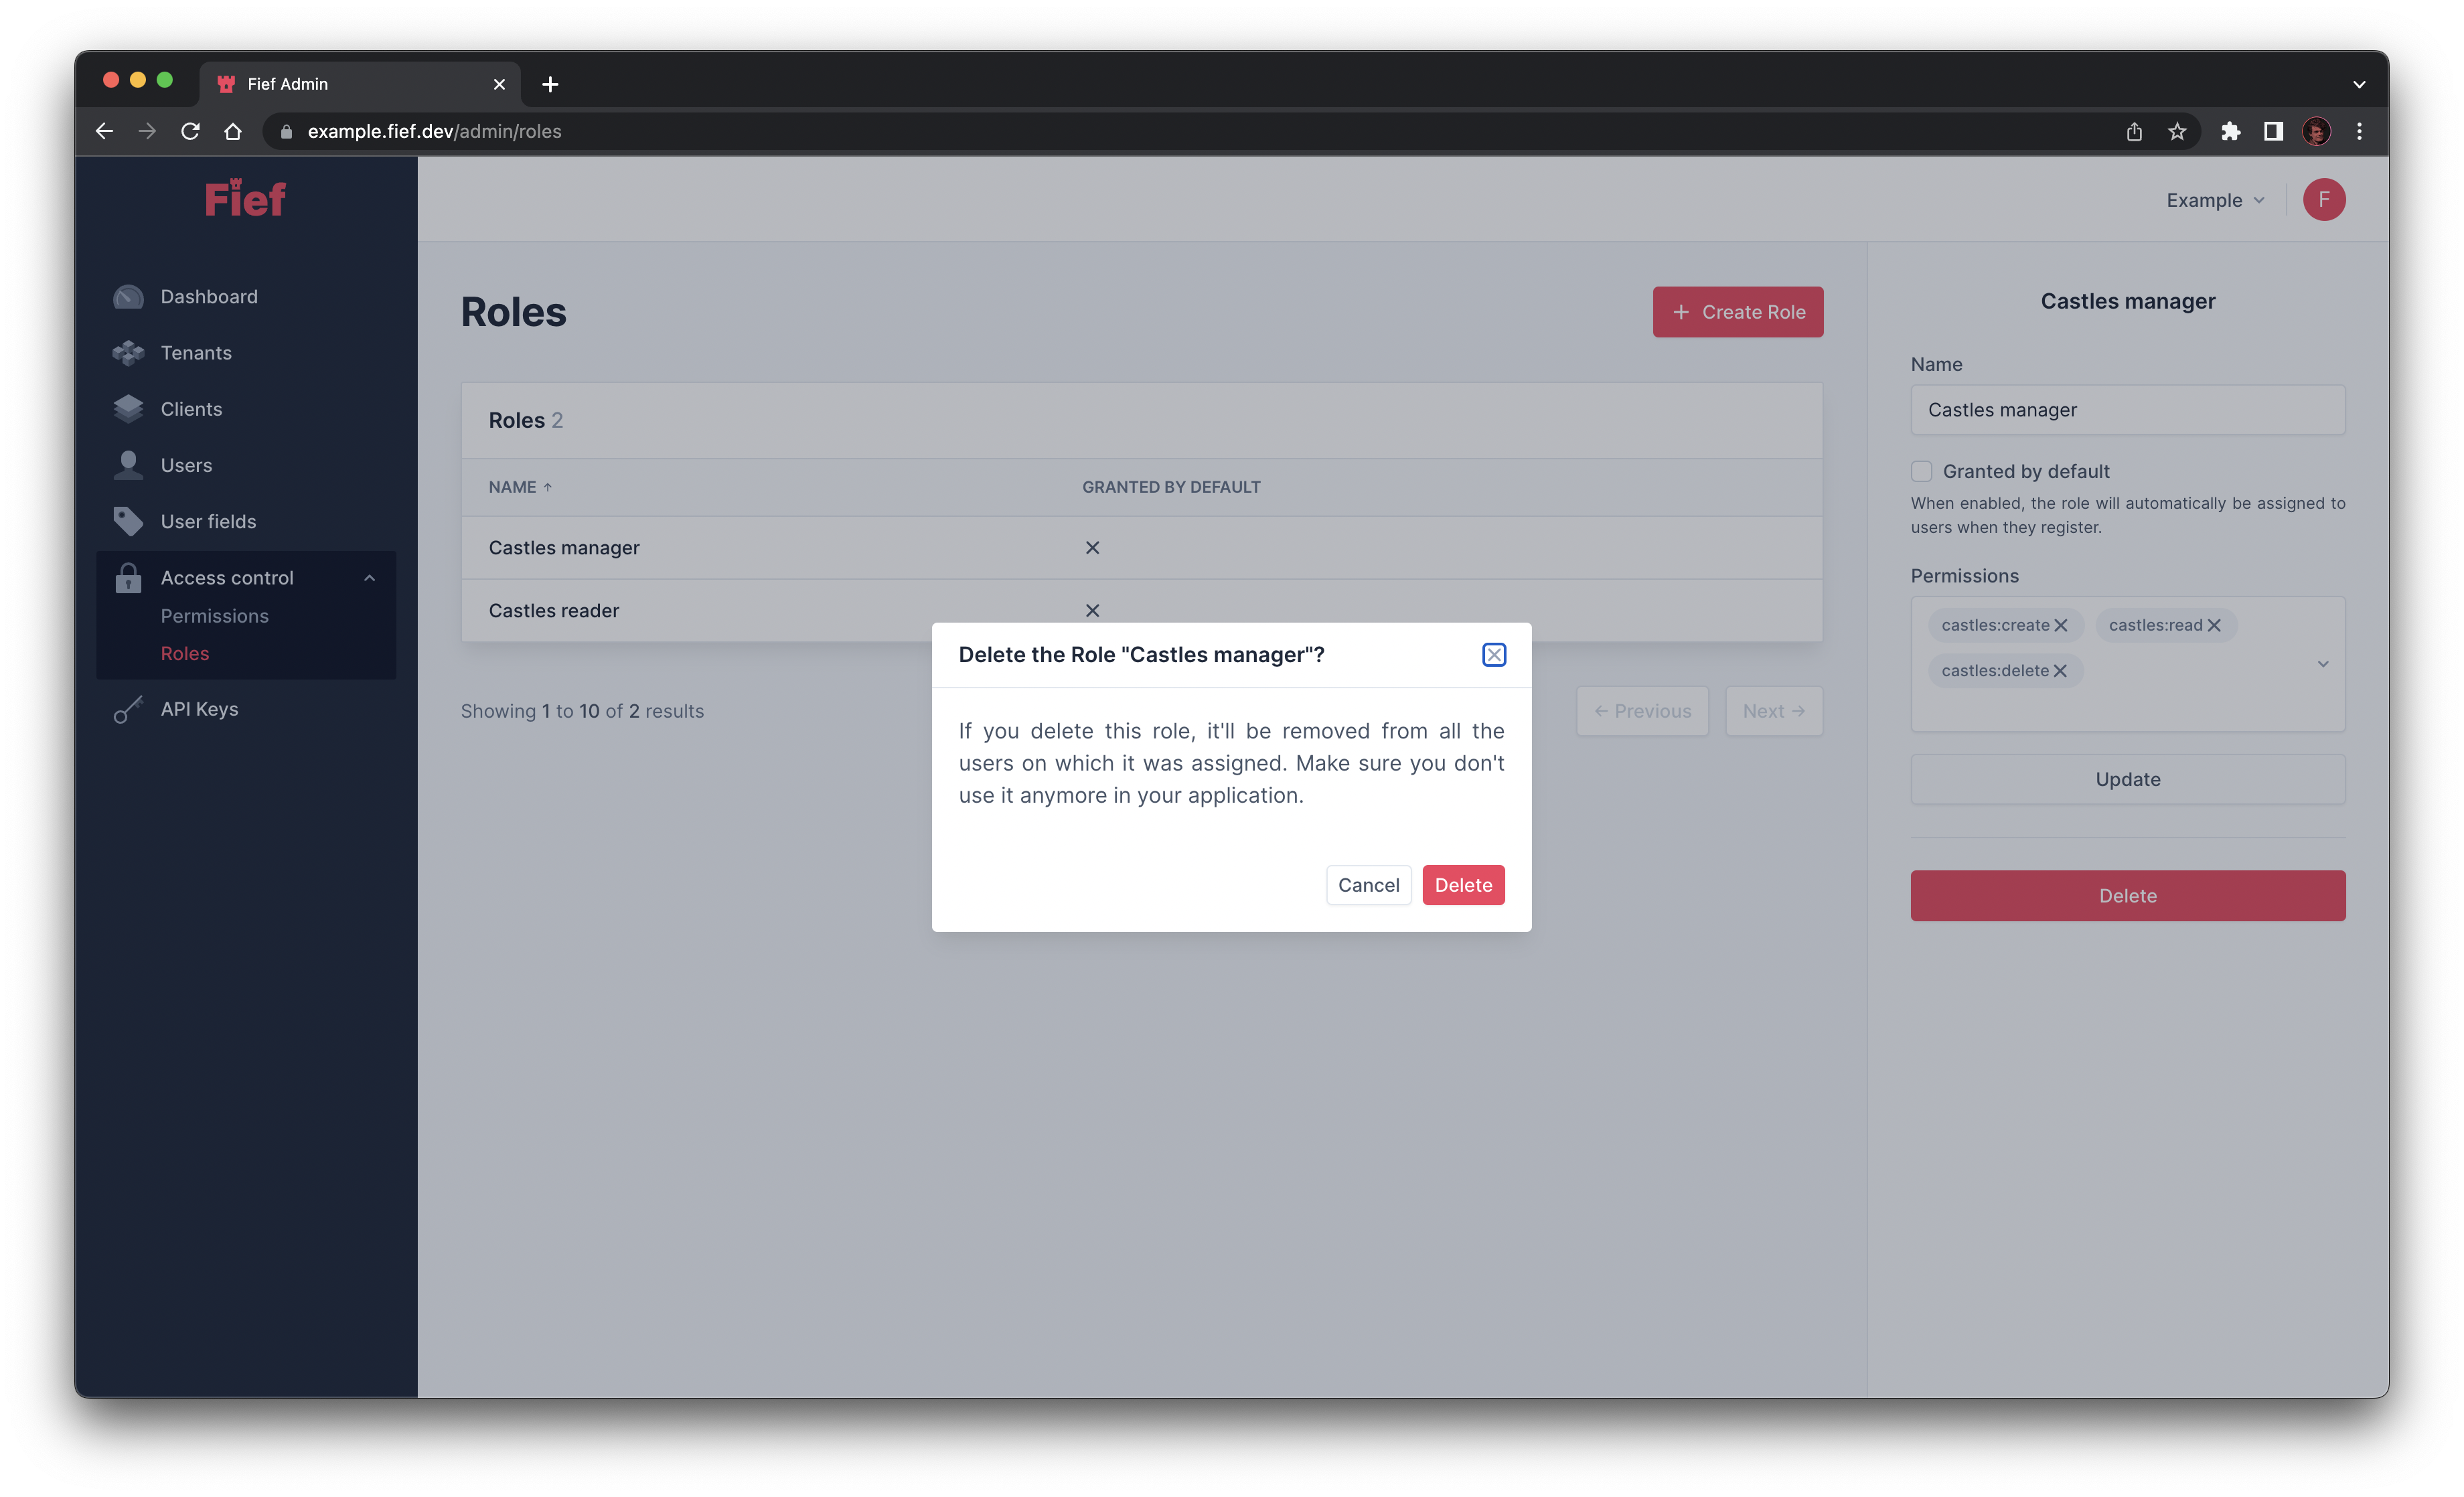Viewport: 2464px width, 1497px height.
Task: Click the Castles manager name input field
Action: click(2127, 410)
